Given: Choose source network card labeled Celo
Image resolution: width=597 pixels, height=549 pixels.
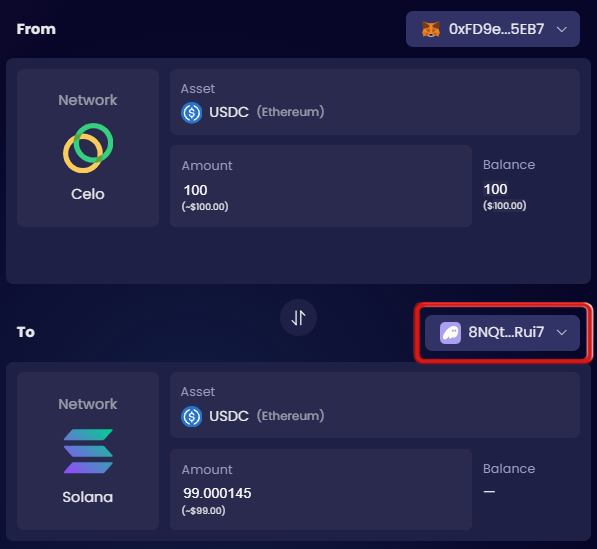Looking at the screenshot, I should point(88,148).
